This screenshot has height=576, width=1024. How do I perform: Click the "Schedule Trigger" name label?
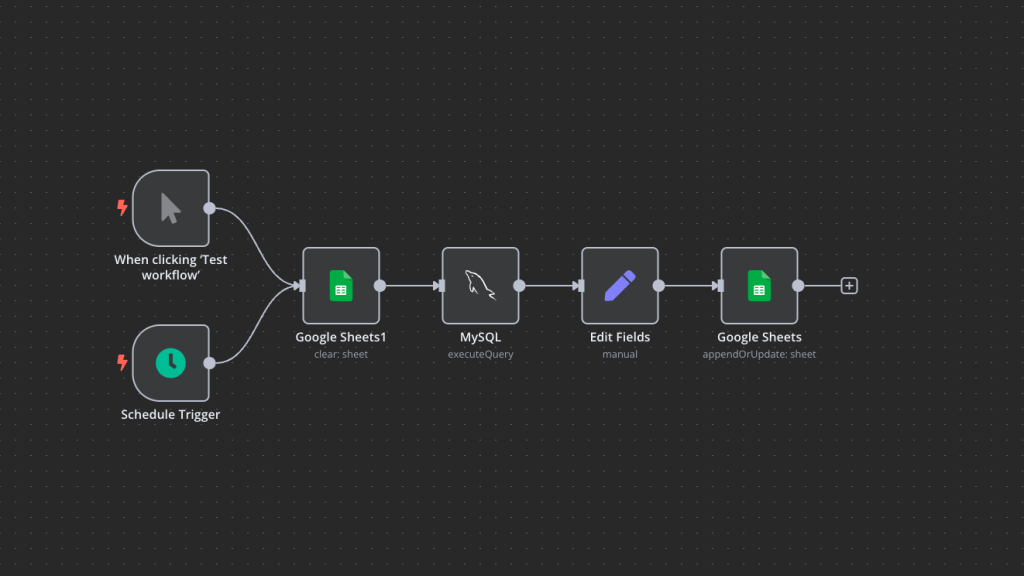pos(171,414)
